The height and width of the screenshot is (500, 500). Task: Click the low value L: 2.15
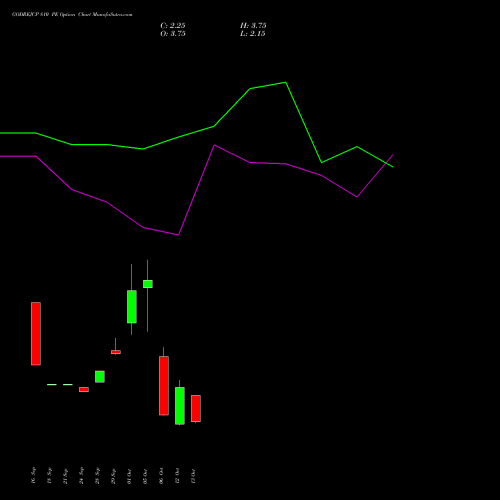(x=253, y=34)
